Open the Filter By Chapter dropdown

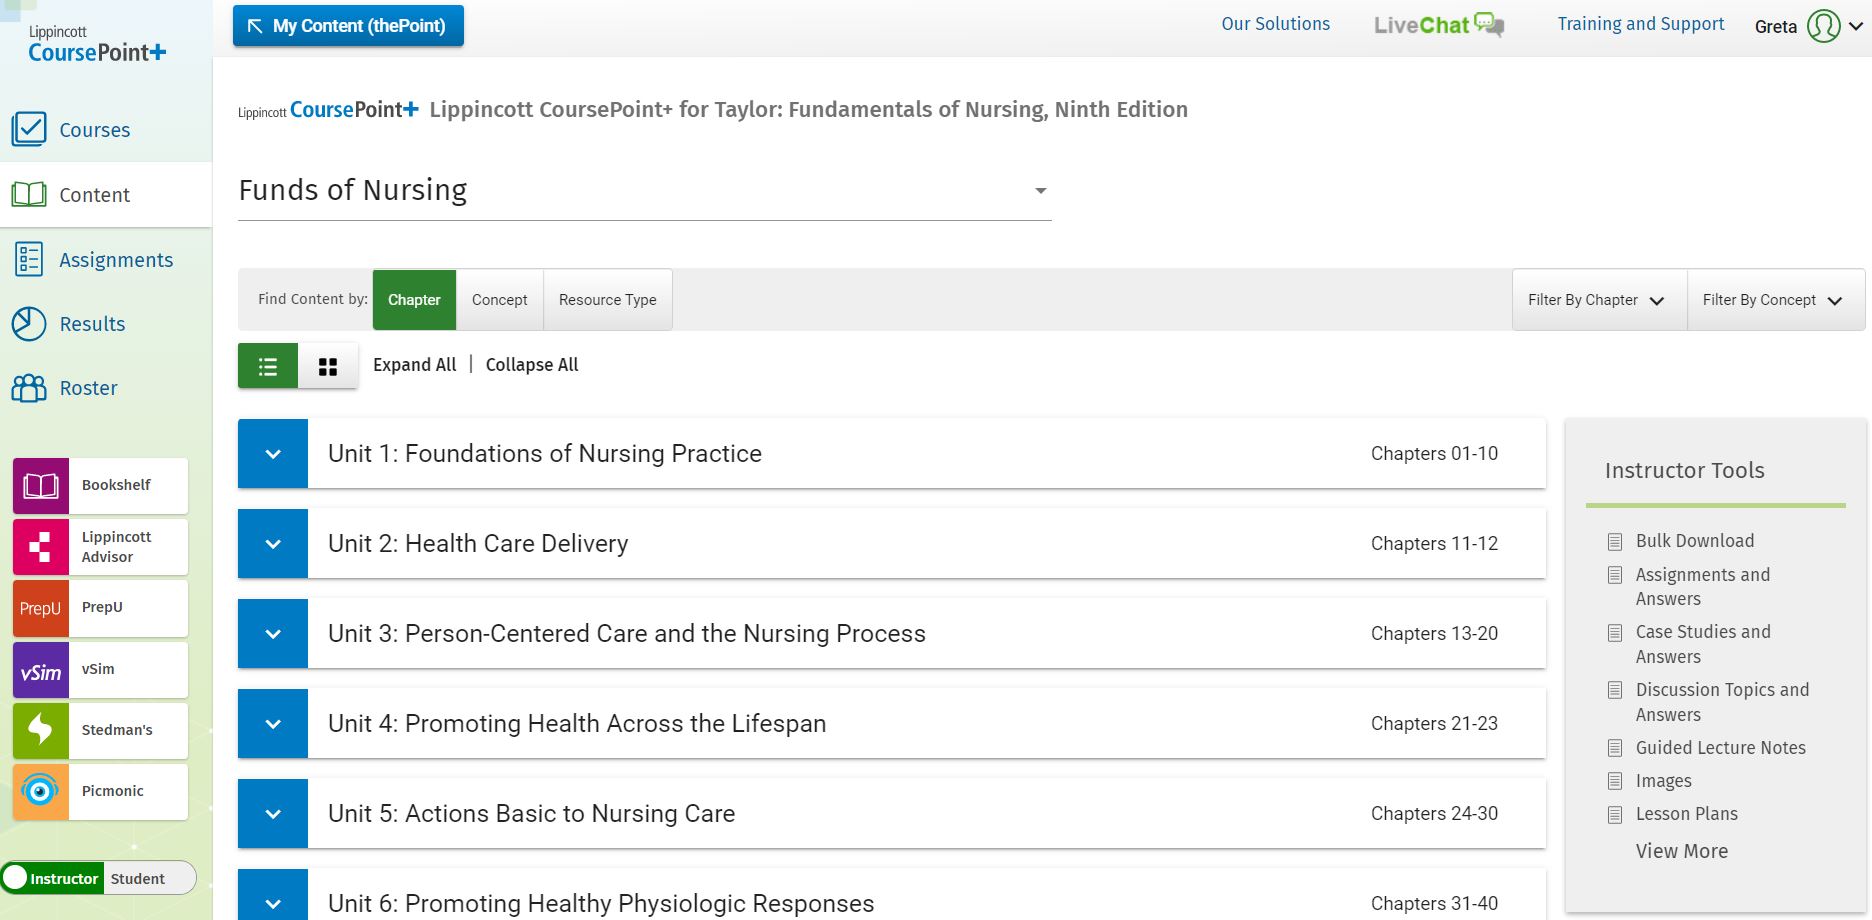1597,300
